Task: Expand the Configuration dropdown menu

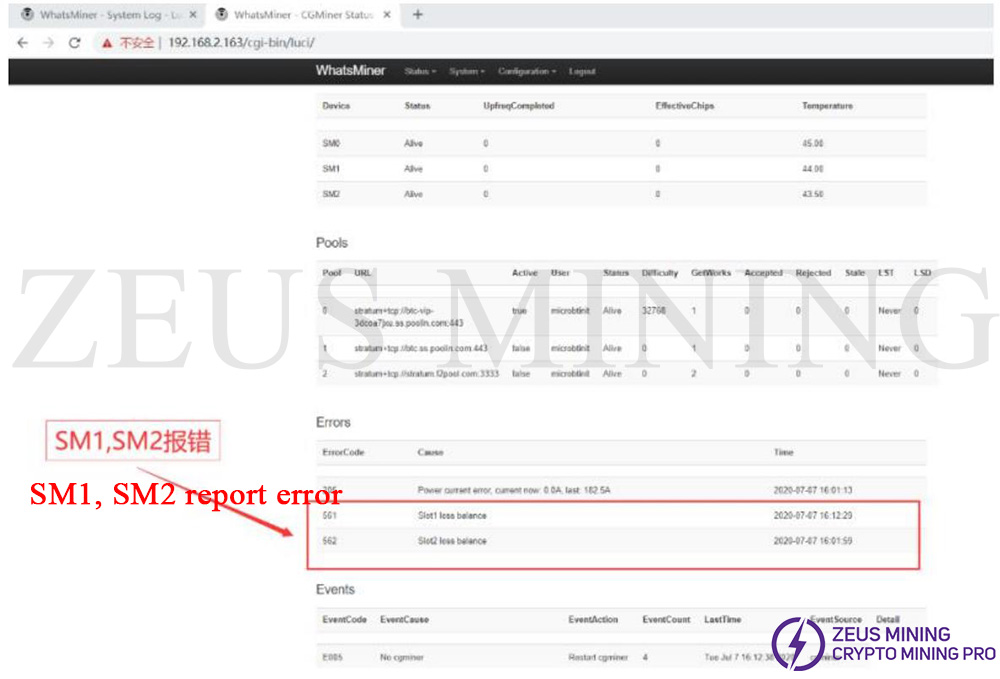Action: tap(527, 72)
